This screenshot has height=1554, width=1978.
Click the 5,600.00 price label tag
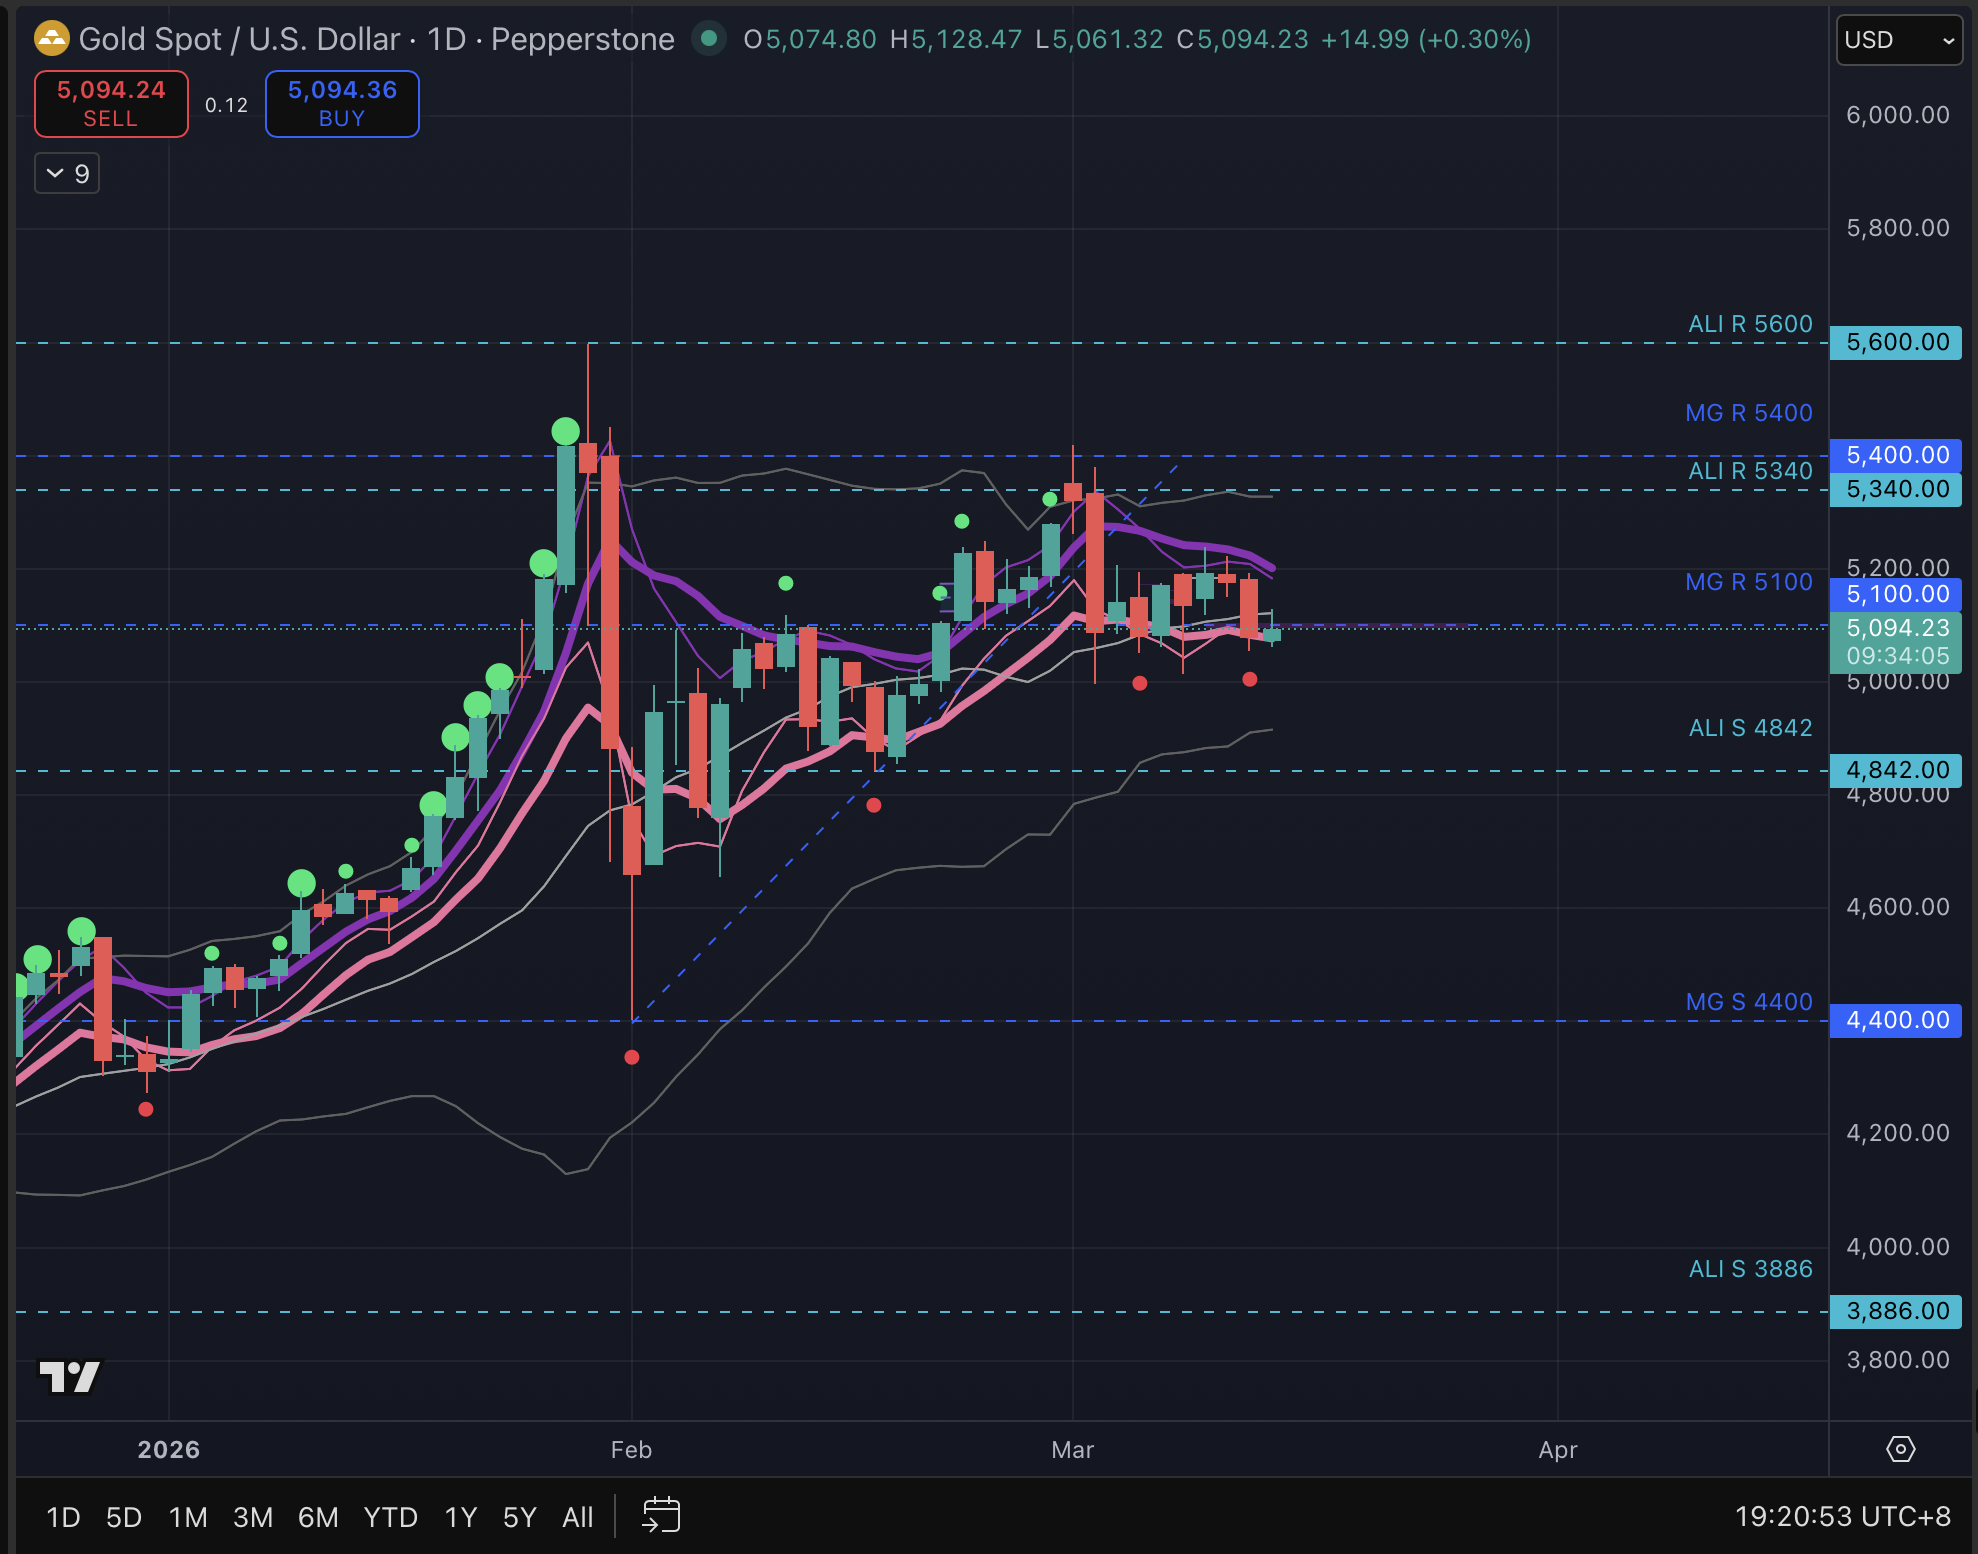point(1895,343)
